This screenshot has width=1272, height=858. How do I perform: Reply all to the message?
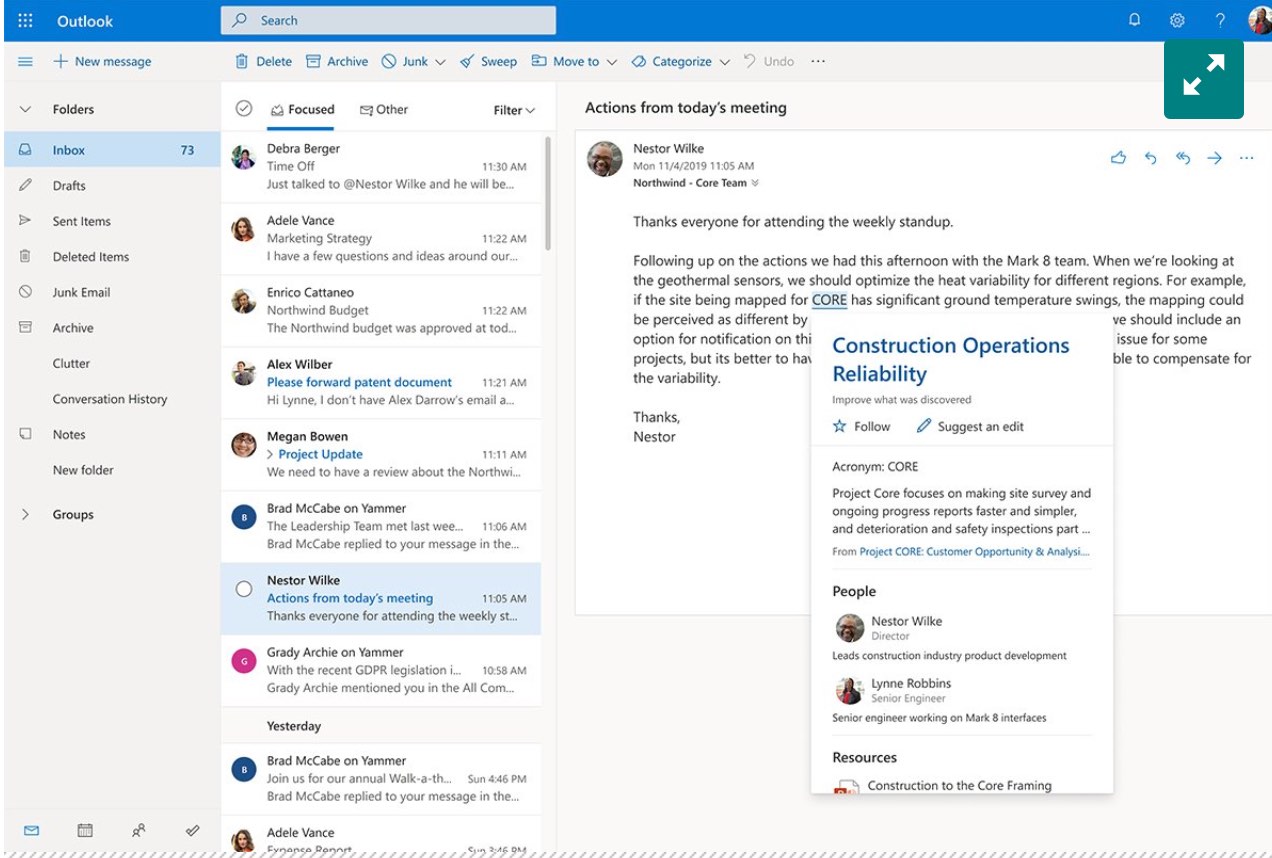pyautogui.click(x=1183, y=158)
